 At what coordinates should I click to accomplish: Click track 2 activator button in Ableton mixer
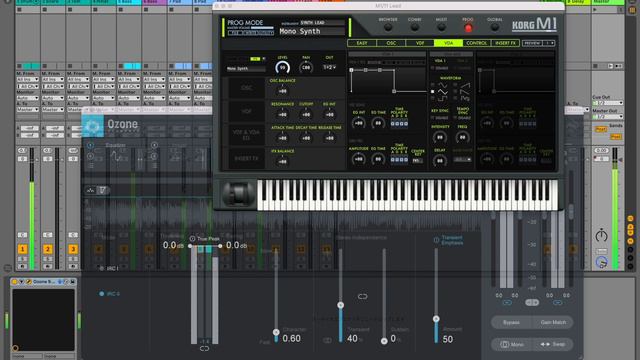(x=48, y=249)
